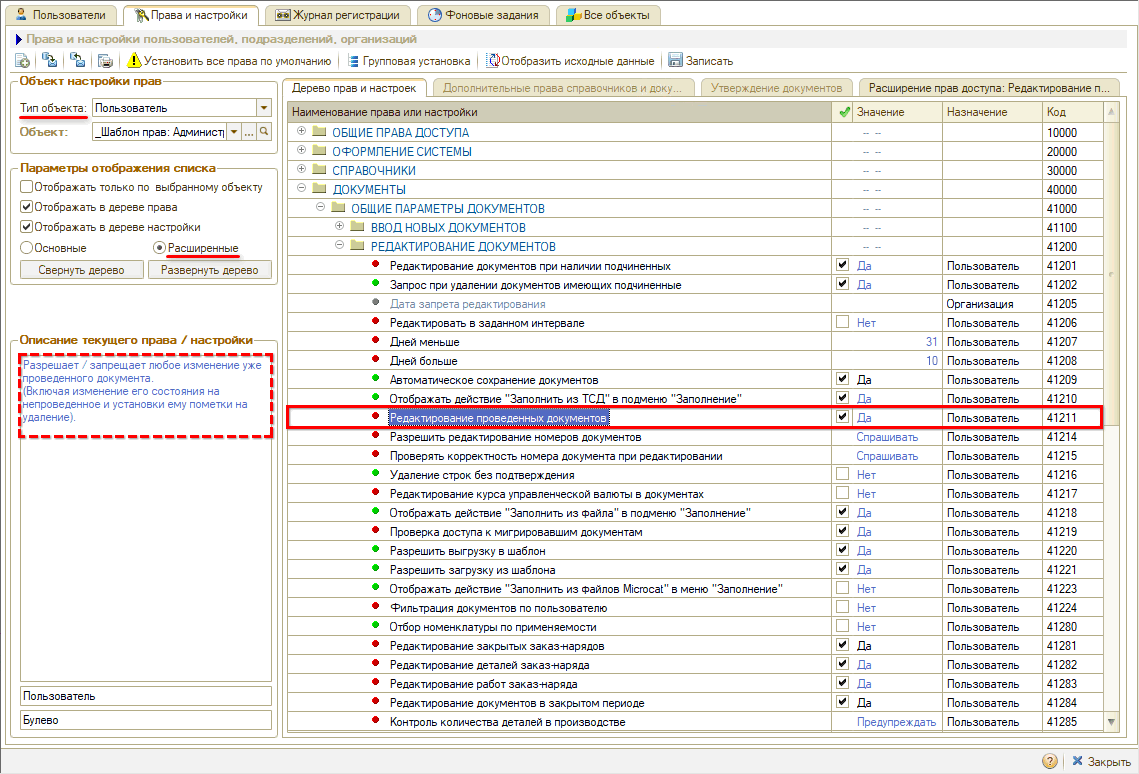The width and height of the screenshot is (1139, 774).
Task: Click the first toolbar icon with green plus
Action: click(x=22, y=61)
